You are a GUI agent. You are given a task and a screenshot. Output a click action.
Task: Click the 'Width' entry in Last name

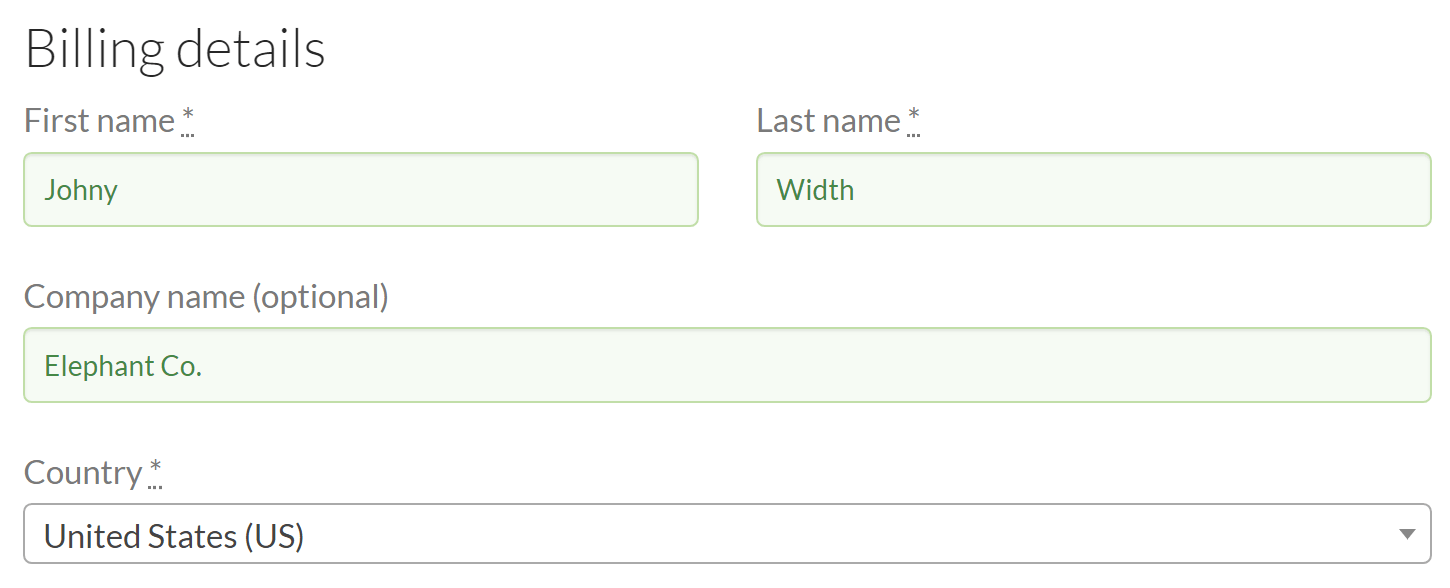coord(814,189)
